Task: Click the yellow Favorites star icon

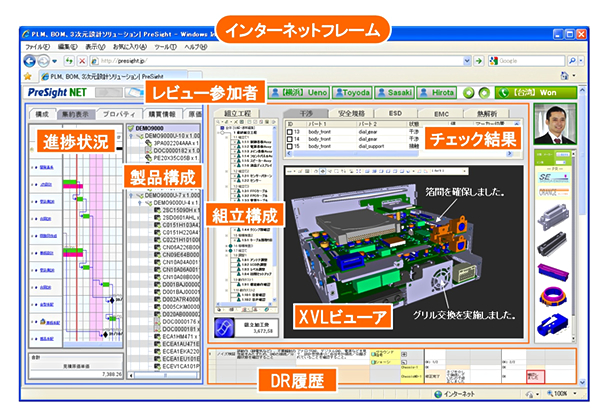Action: [x=28, y=76]
